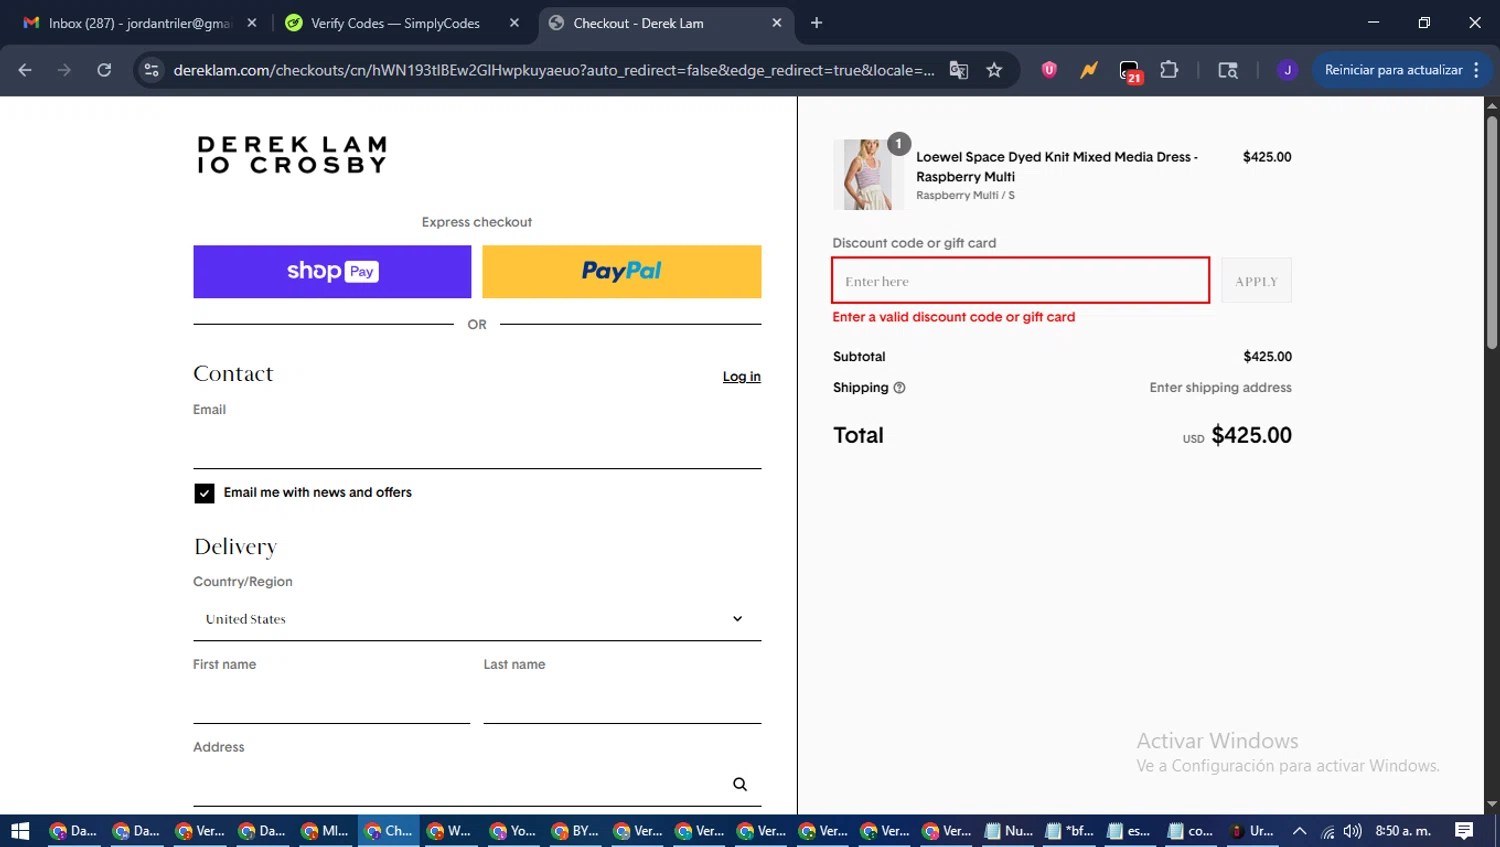This screenshot has height=847, width=1500.
Task: Show hidden system tray icons
Action: tap(1299, 831)
